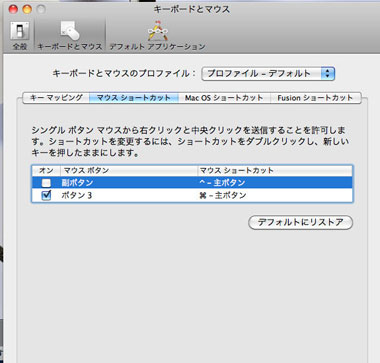Uncheck the ボタン 3 checkbox
The width and height of the screenshot is (380, 363).
[46, 195]
